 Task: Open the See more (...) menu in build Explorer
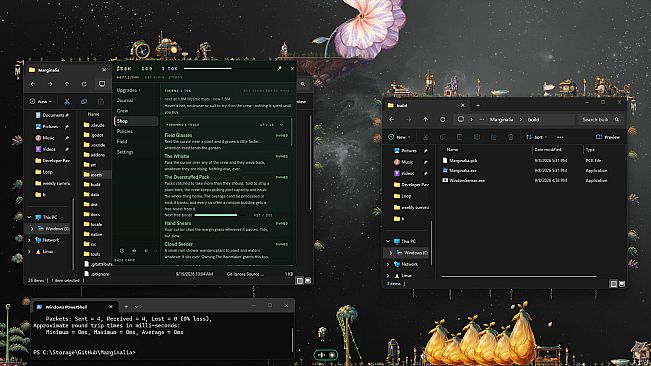(x=560, y=137)
